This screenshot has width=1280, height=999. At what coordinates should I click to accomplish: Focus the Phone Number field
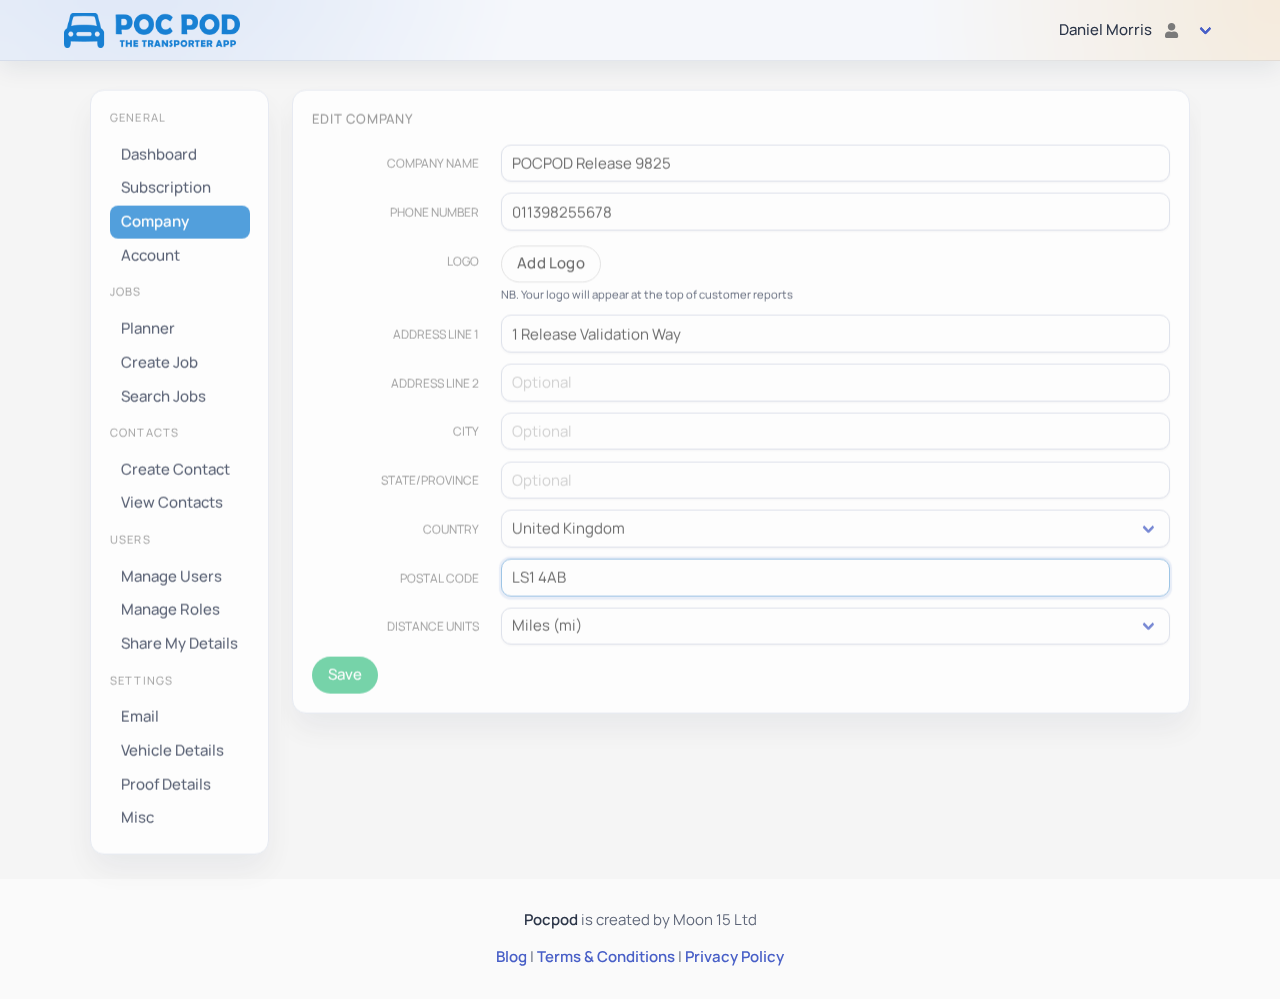tap(835, 212)
